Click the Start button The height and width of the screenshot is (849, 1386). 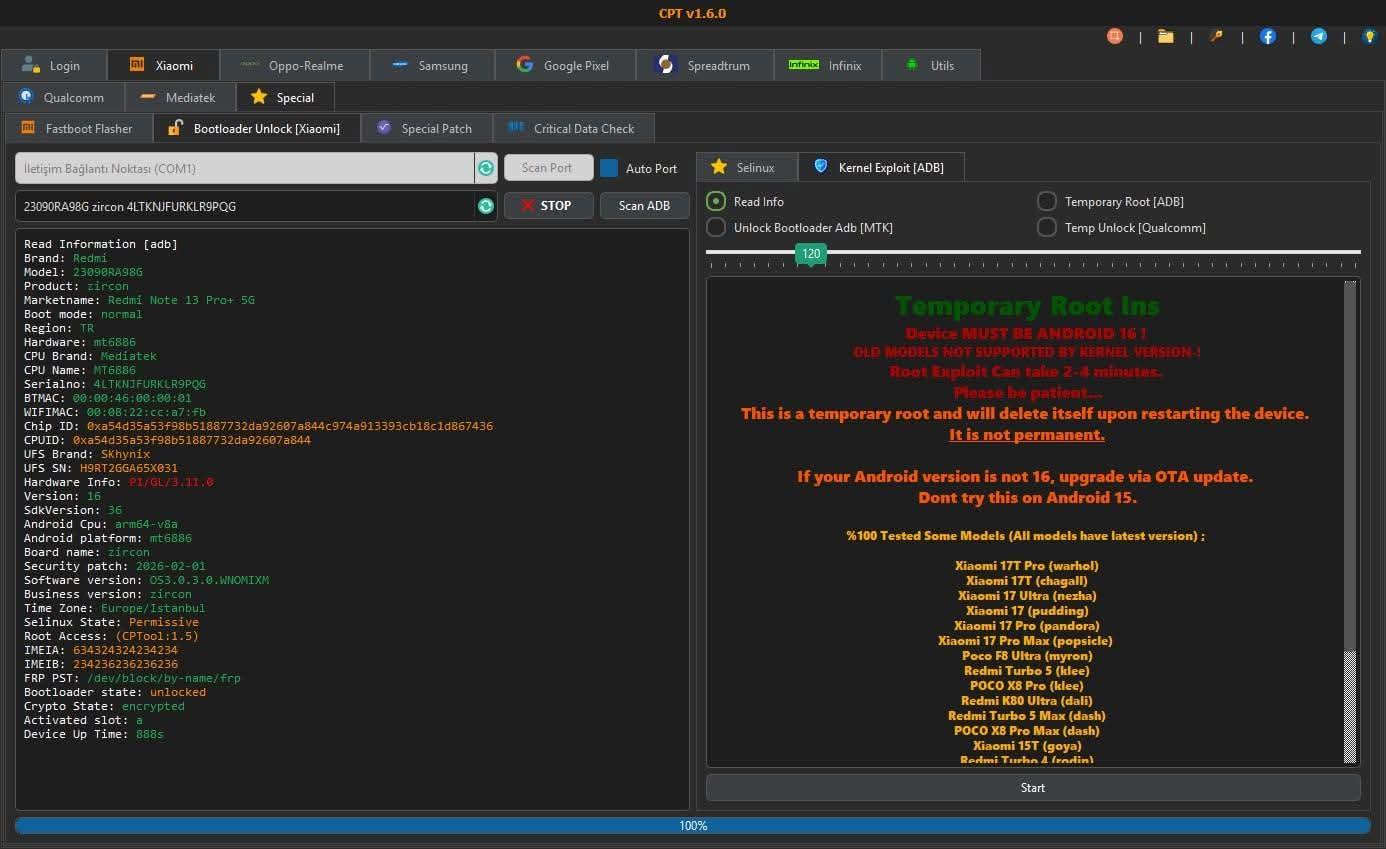pos(1033,787)
